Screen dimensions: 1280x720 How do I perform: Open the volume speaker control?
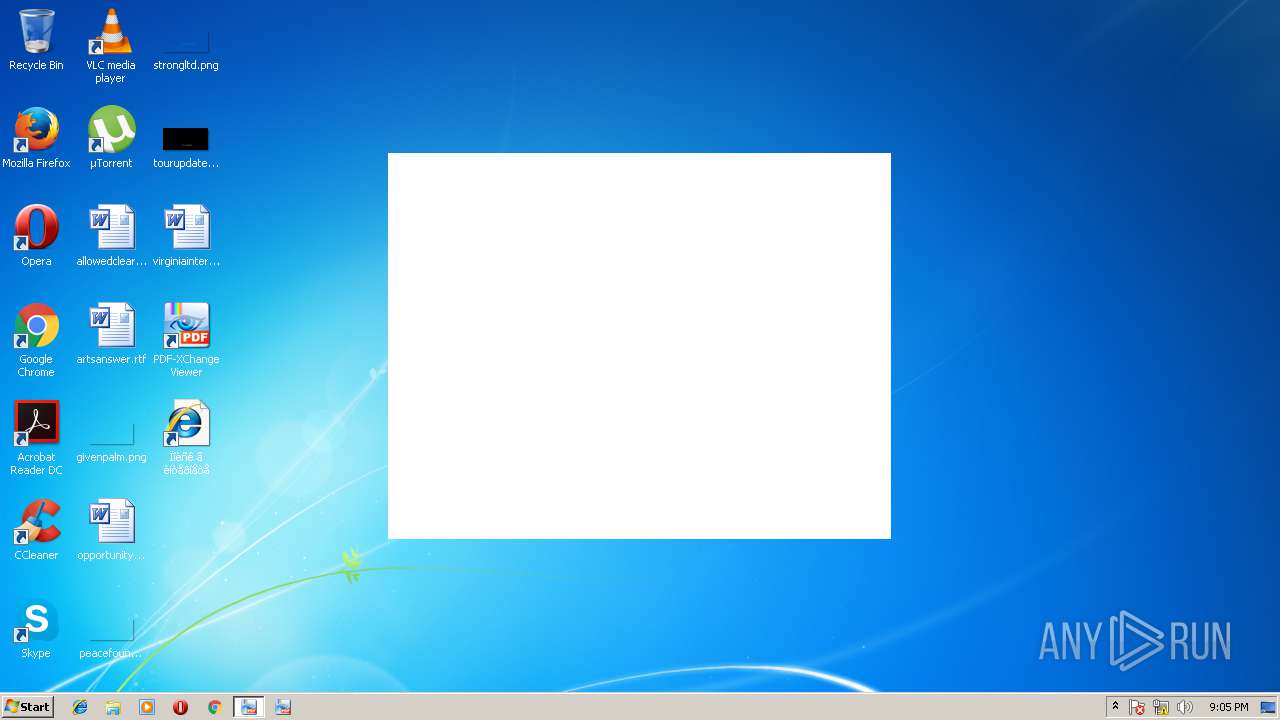[x=1185, y=707]
